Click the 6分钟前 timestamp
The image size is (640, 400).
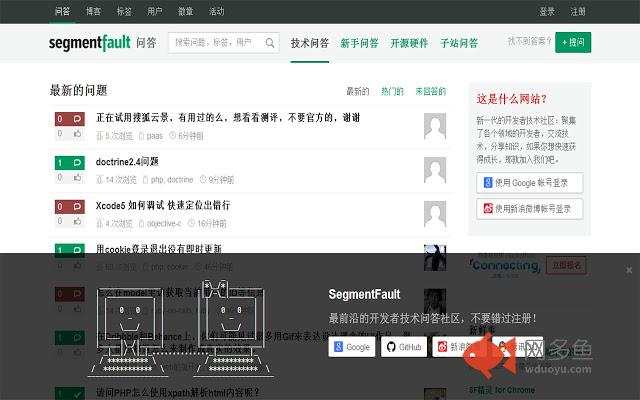191,136
